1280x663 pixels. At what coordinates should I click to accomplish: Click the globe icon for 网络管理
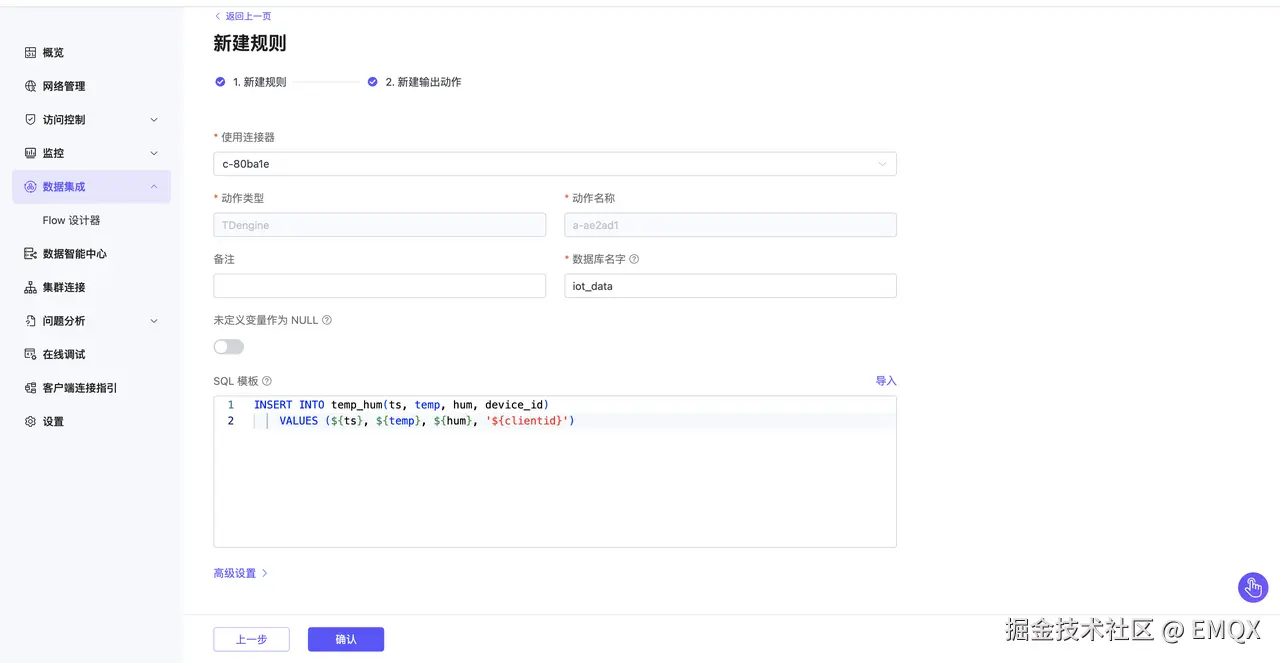[30, 86]
